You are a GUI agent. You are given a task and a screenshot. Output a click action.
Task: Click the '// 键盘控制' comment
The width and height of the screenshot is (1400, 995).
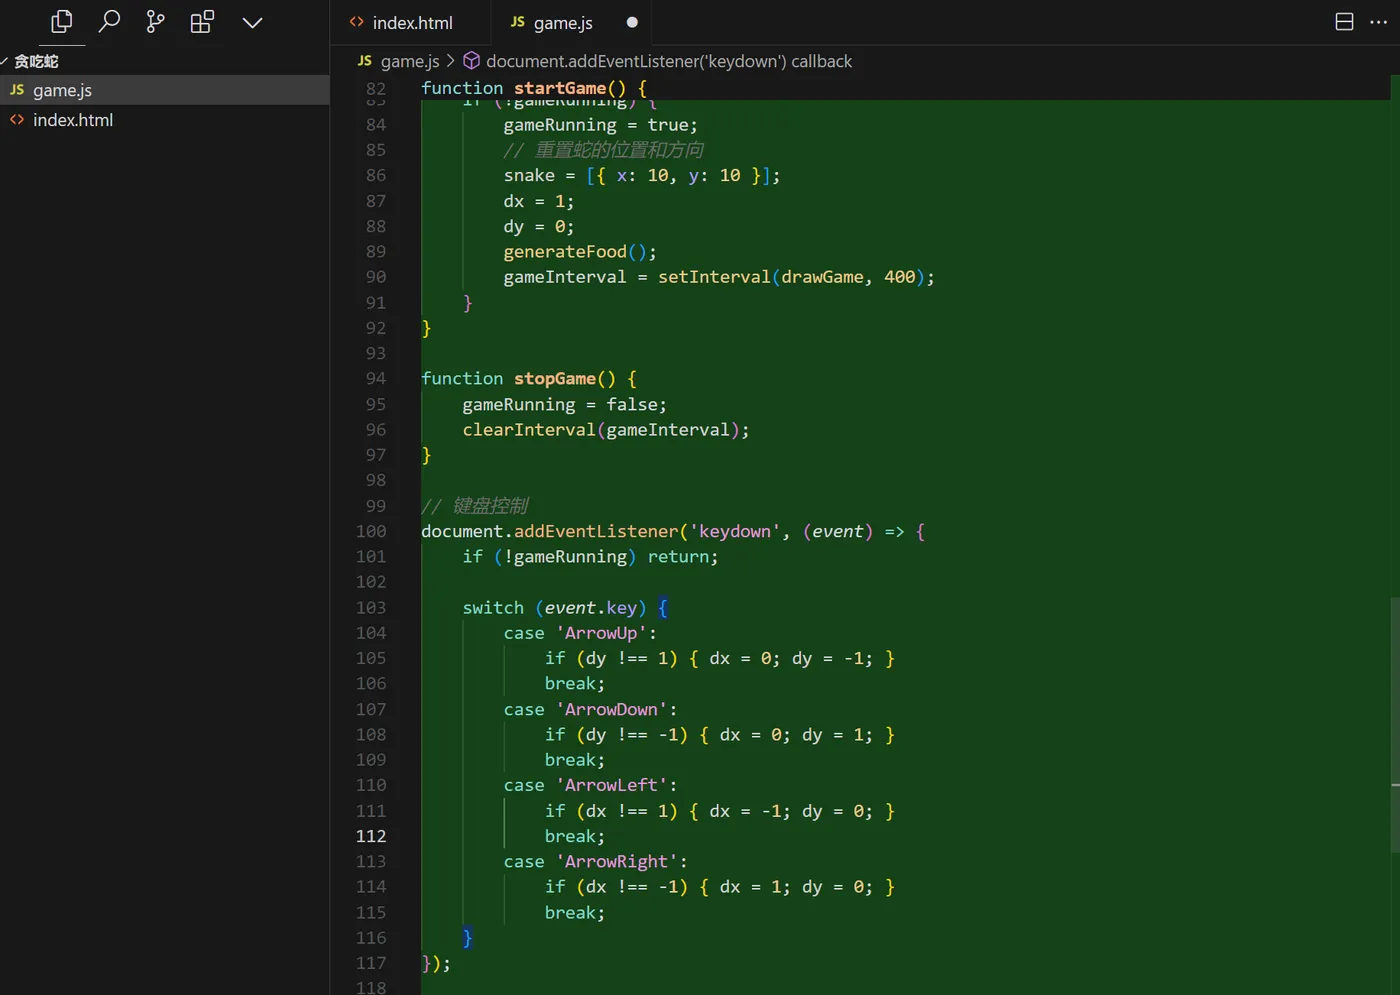(474, 506)
